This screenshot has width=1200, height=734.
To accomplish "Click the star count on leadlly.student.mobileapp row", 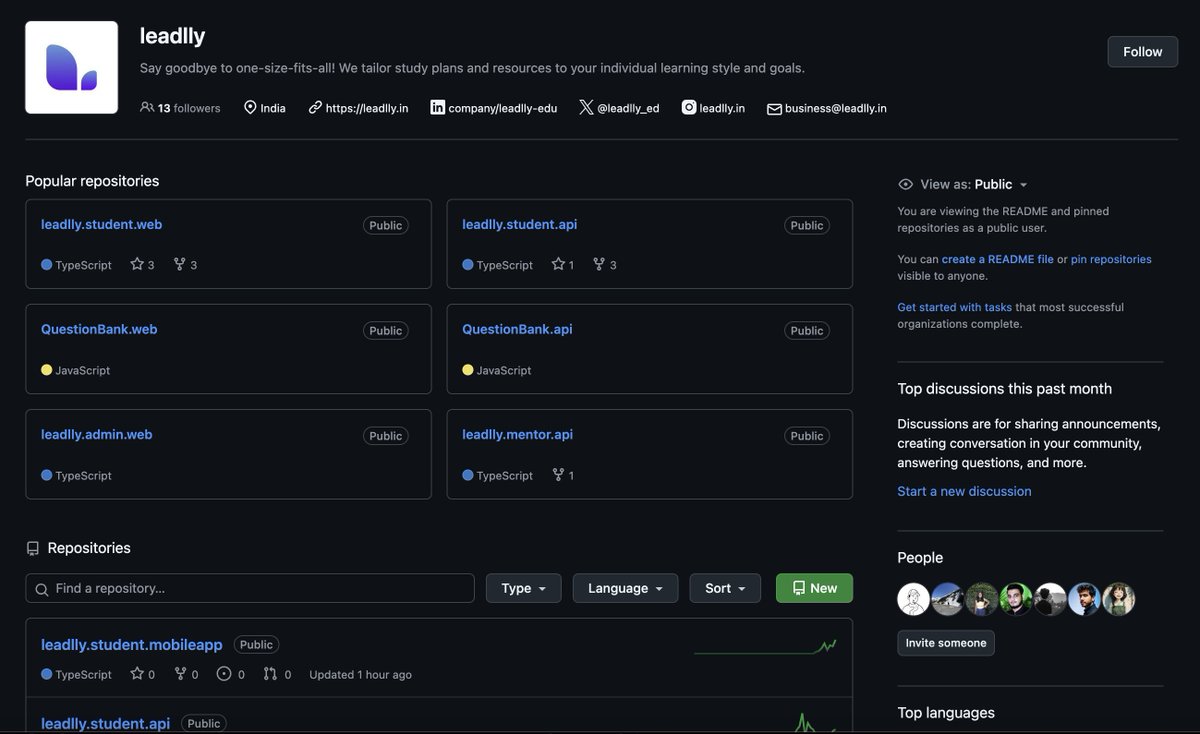I will pos(152,675).
